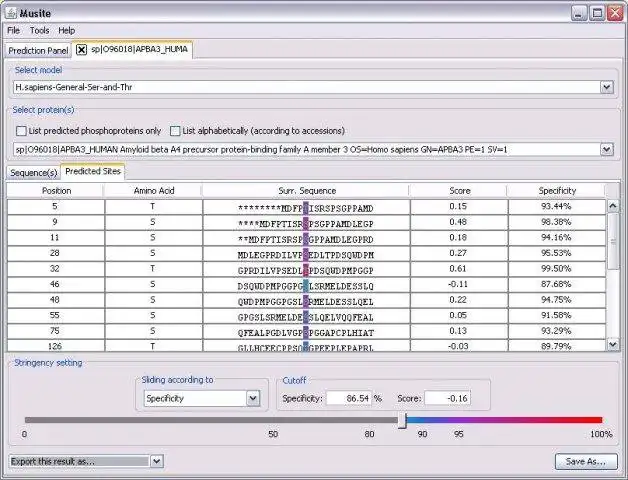Minimize the Musite window
Screen dimensions: 628x480
[x=579, y=13]
